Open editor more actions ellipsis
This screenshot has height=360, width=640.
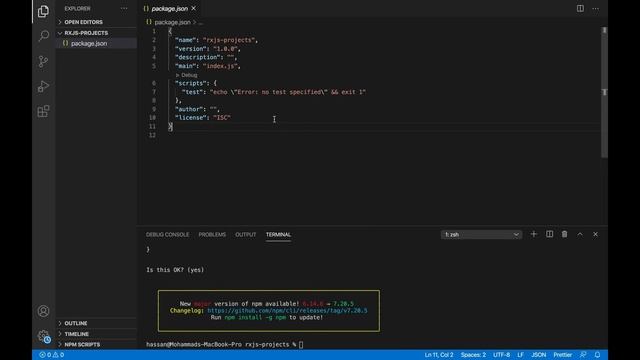(596, 9)
